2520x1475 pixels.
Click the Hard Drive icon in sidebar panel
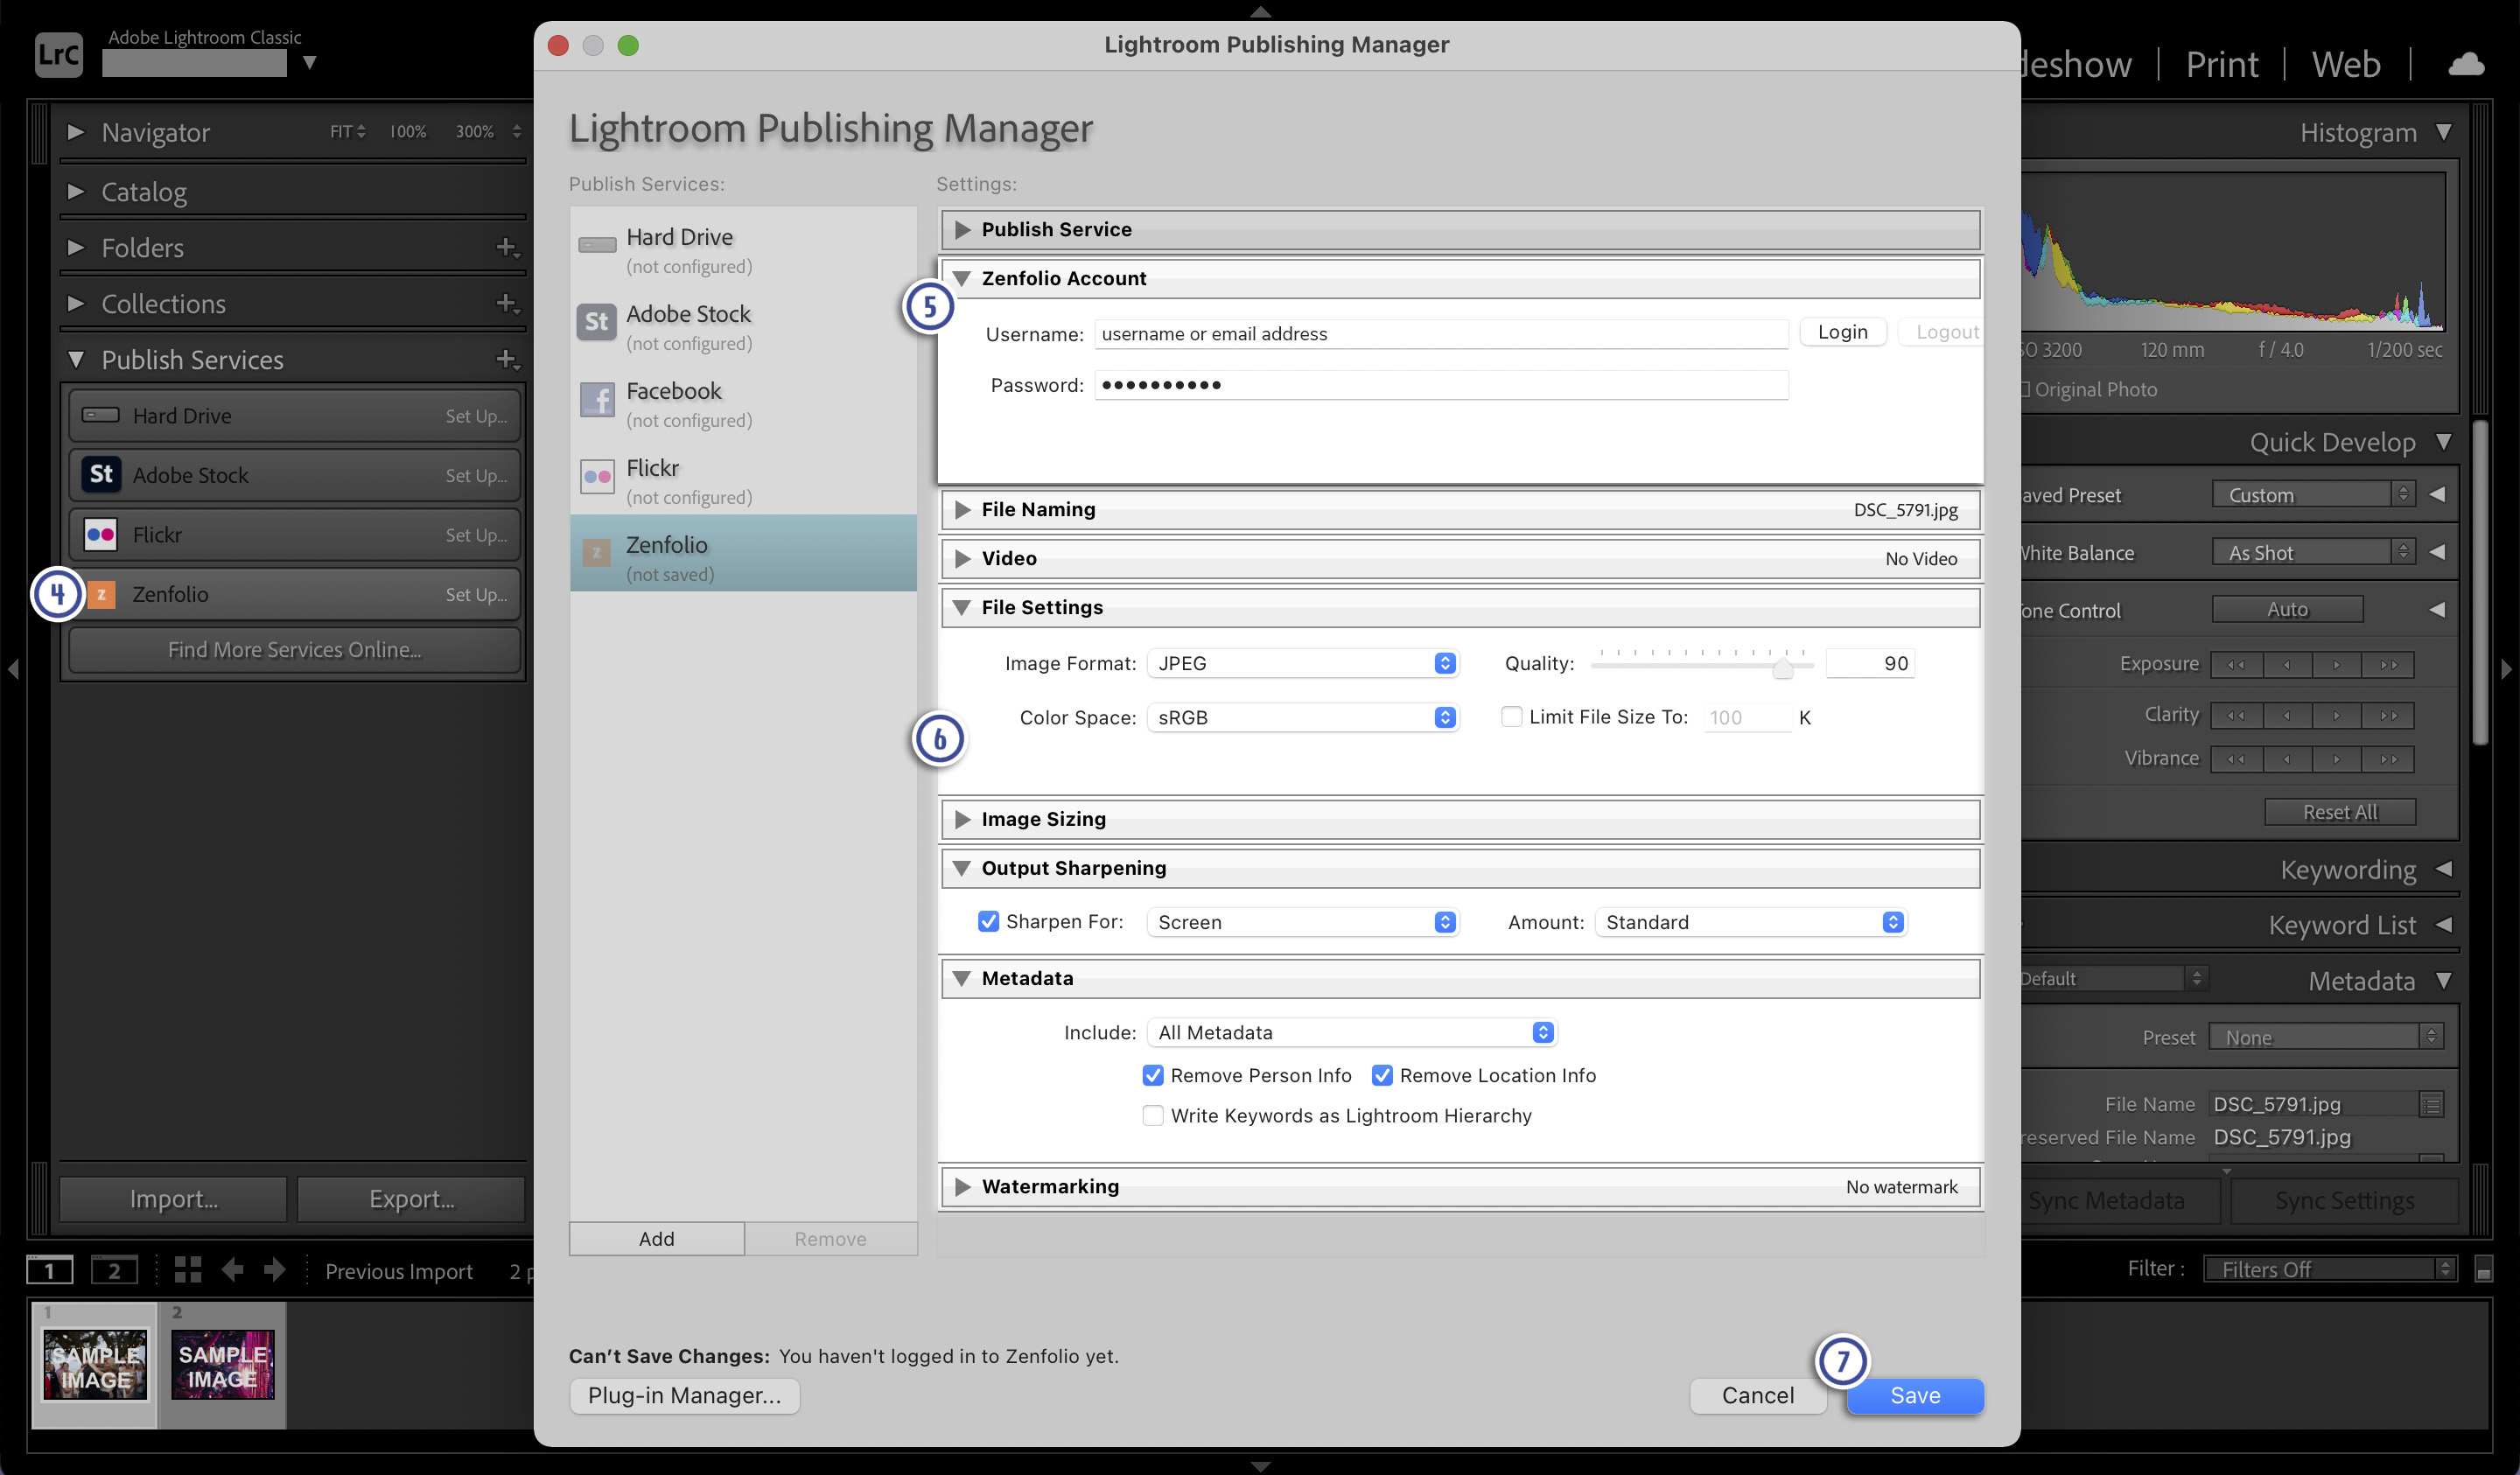(101, 415)
